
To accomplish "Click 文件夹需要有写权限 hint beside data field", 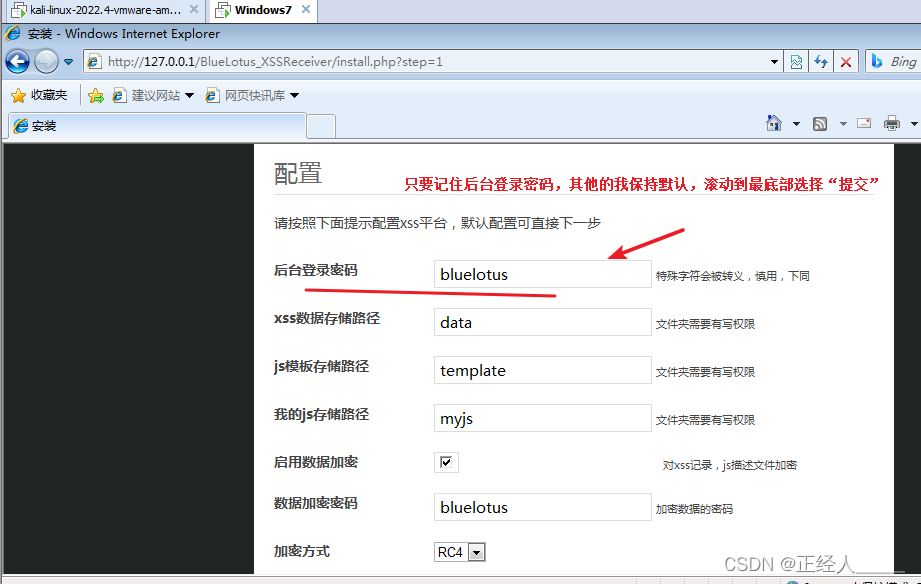I will pos(705,324).
